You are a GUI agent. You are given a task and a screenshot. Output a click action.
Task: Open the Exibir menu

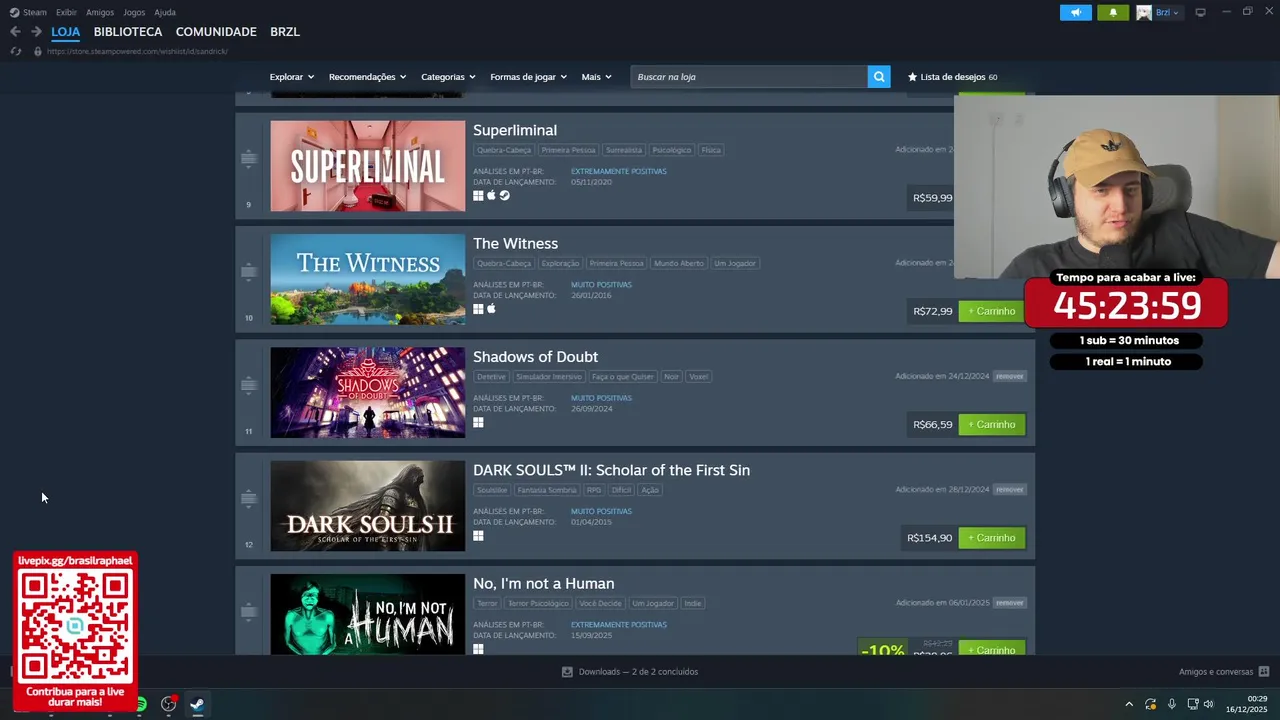pos(66,12)
